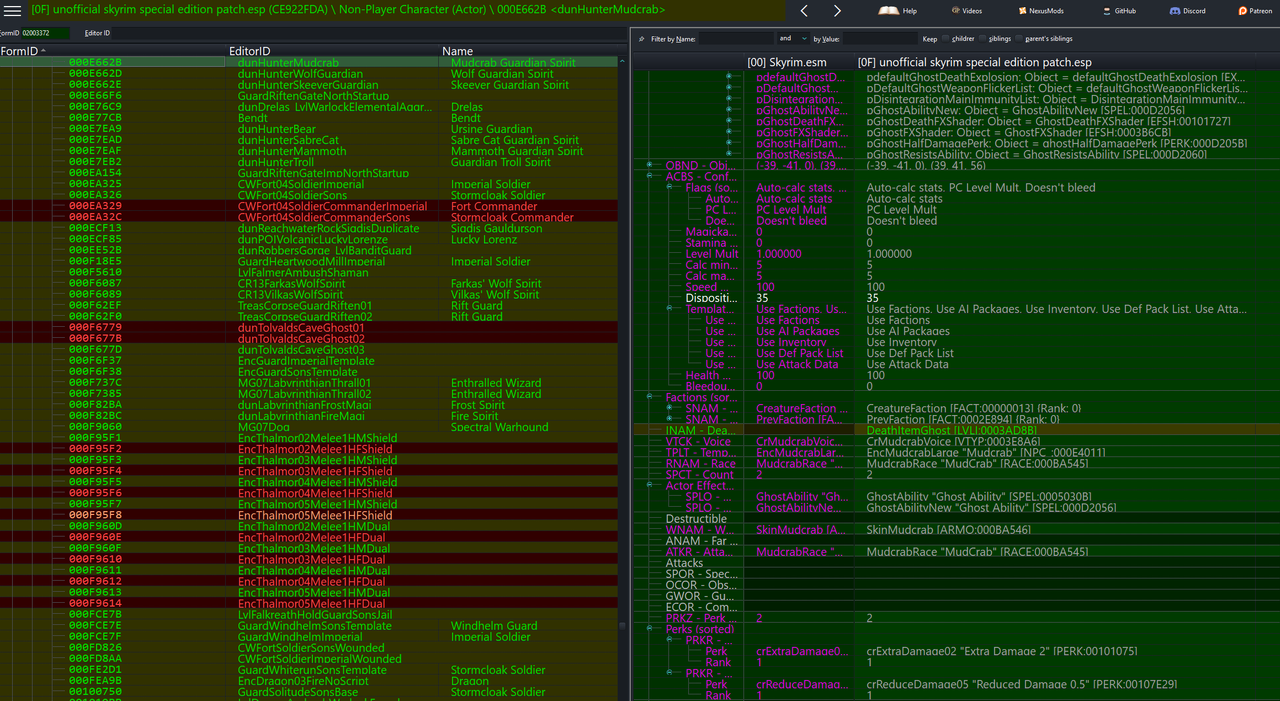Select the GuardSolitudeSonsBase record
Viewport: 1280px width, 701px height.
[308, 692]
